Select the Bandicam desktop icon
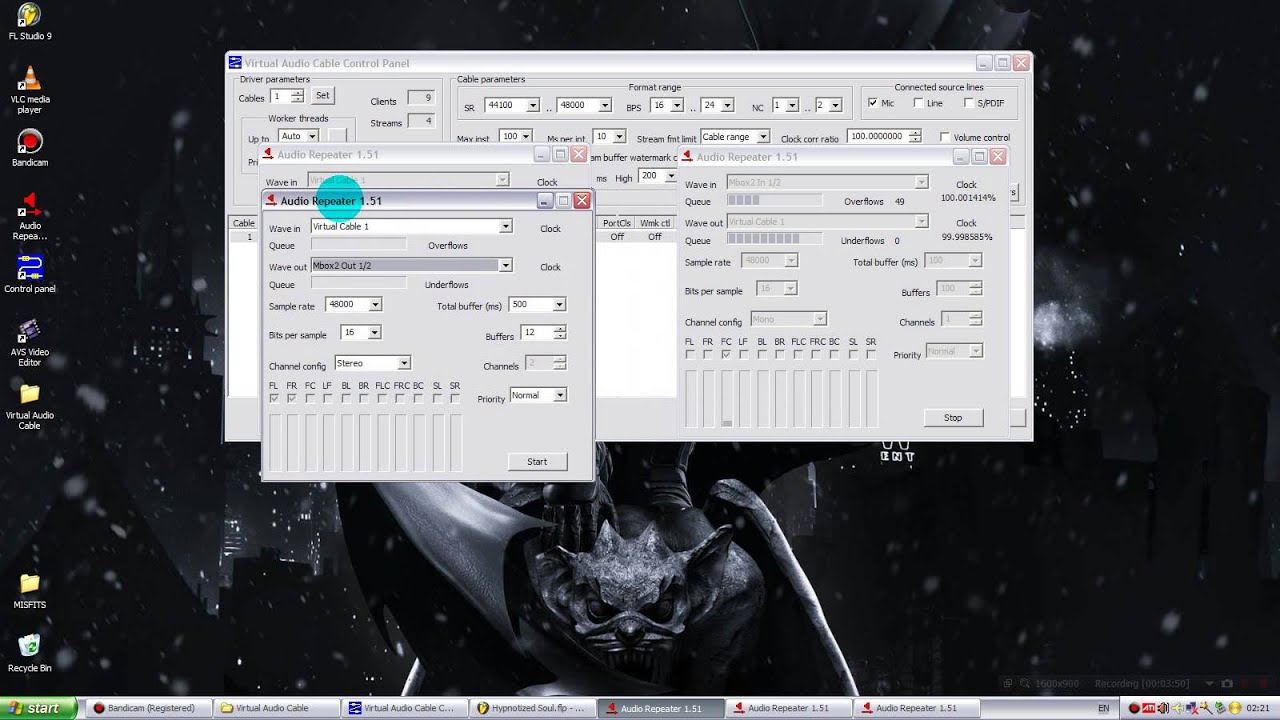 pyautogui.click(x=29, y=149)
